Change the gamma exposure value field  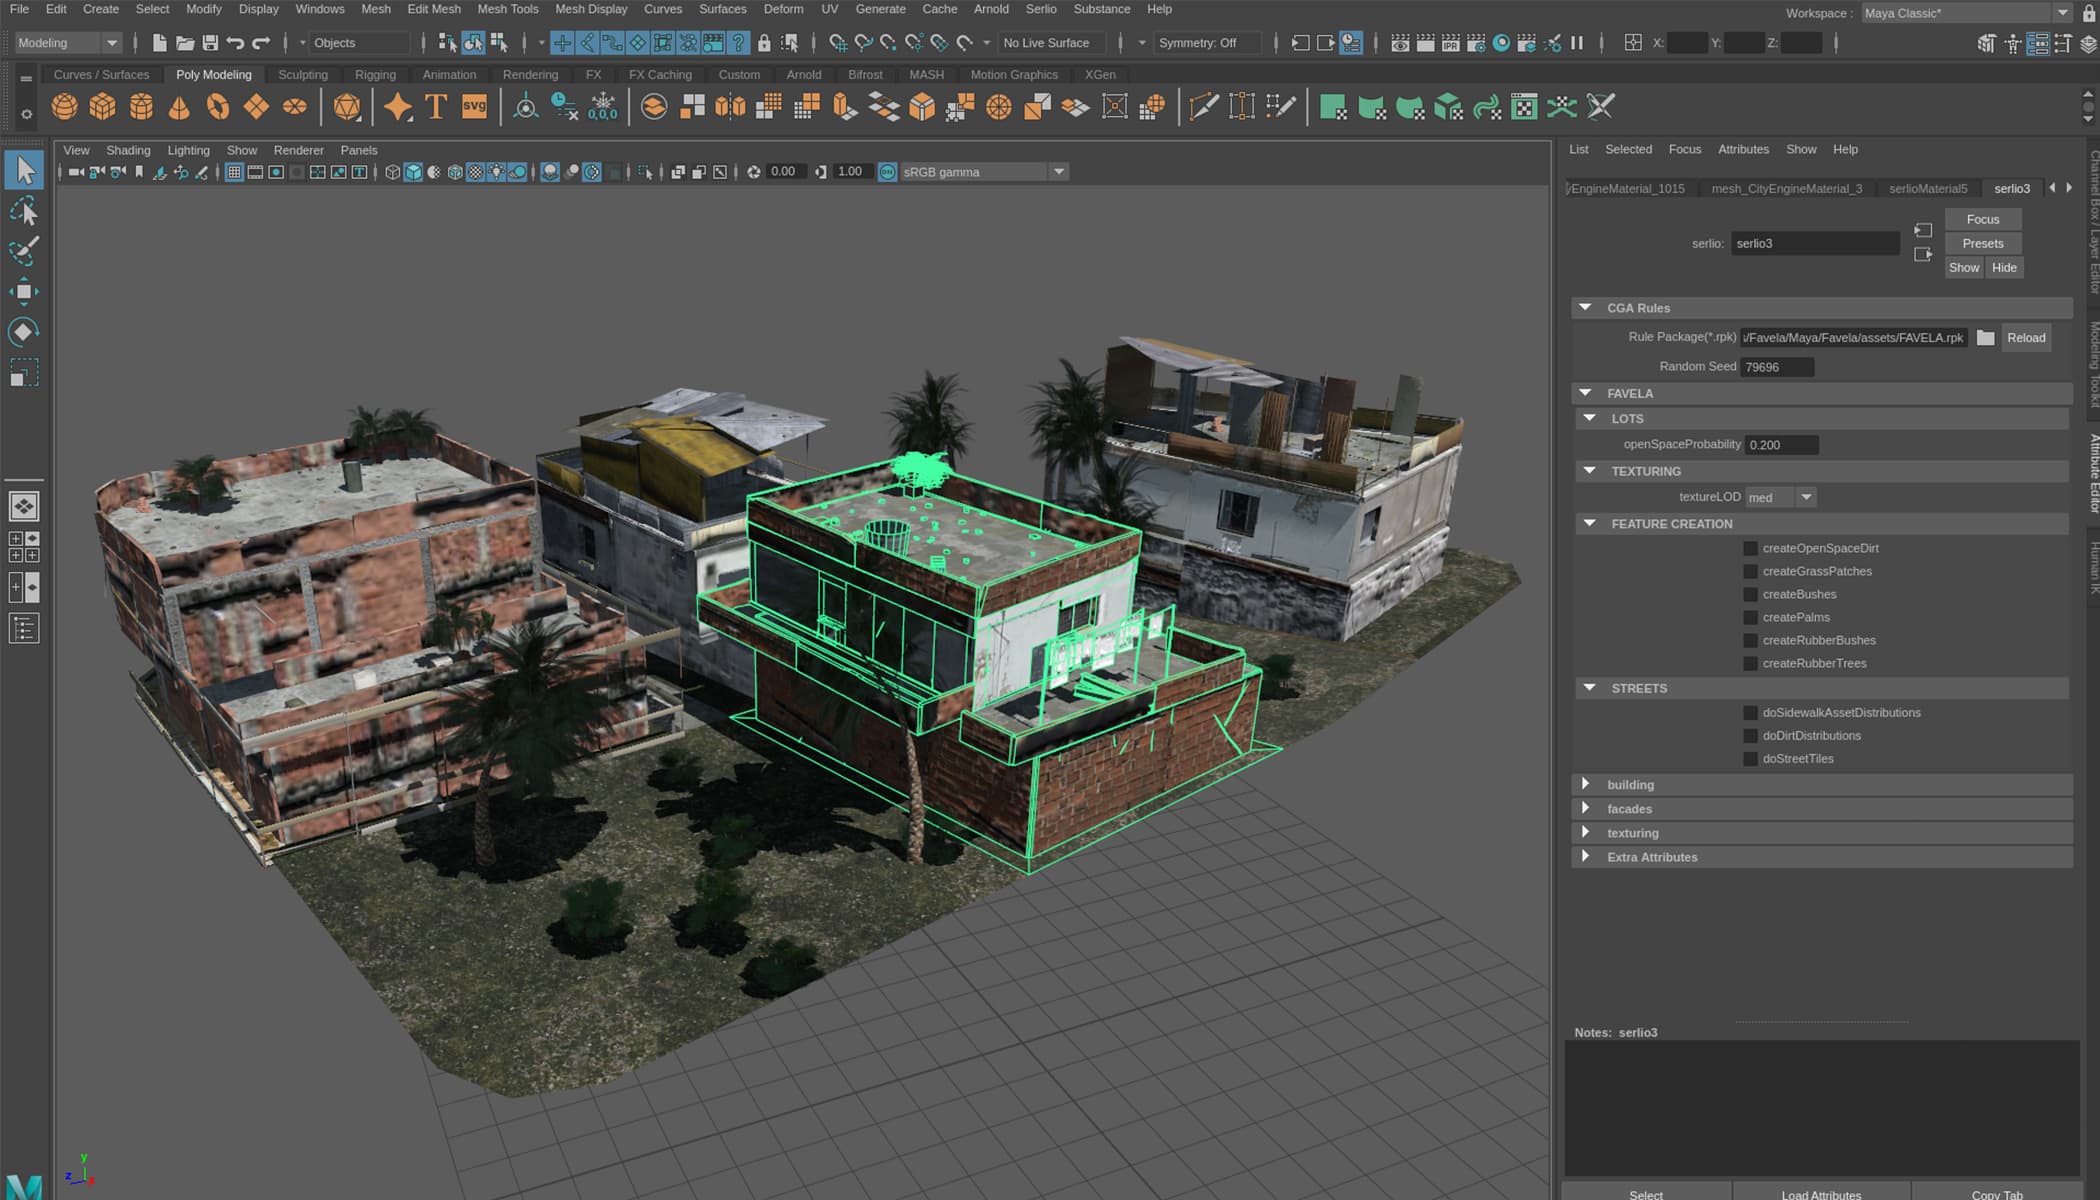[x=850, y=171]
